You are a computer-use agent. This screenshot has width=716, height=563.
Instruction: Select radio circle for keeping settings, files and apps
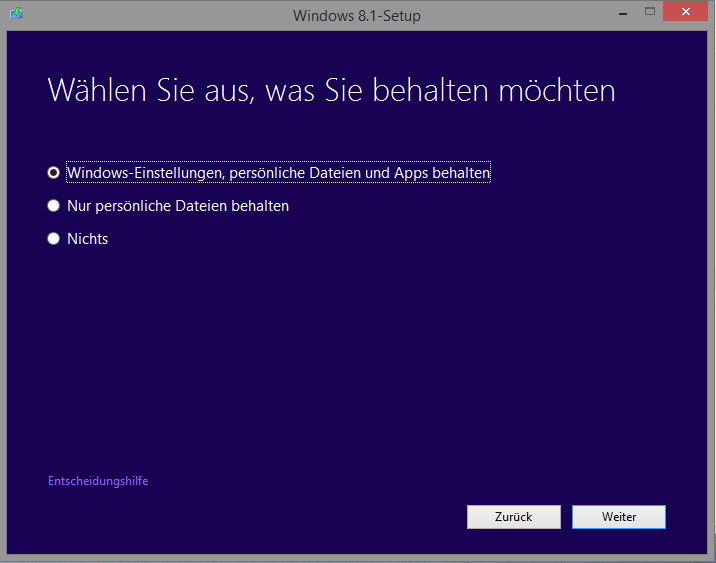54,172
